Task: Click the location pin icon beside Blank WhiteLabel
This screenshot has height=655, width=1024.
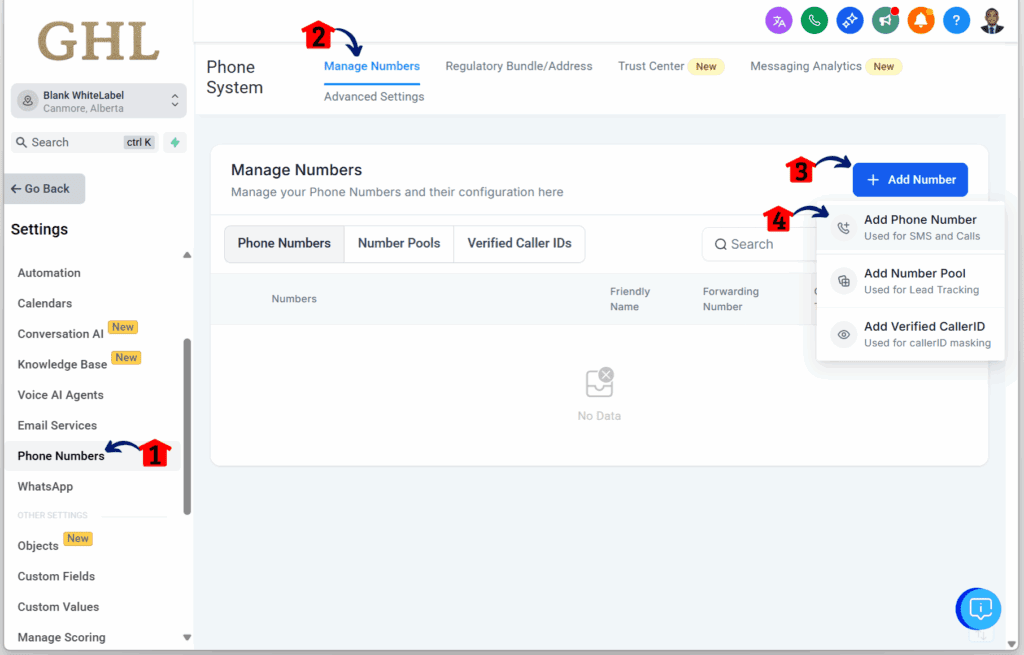Action: tap(27, 101)
